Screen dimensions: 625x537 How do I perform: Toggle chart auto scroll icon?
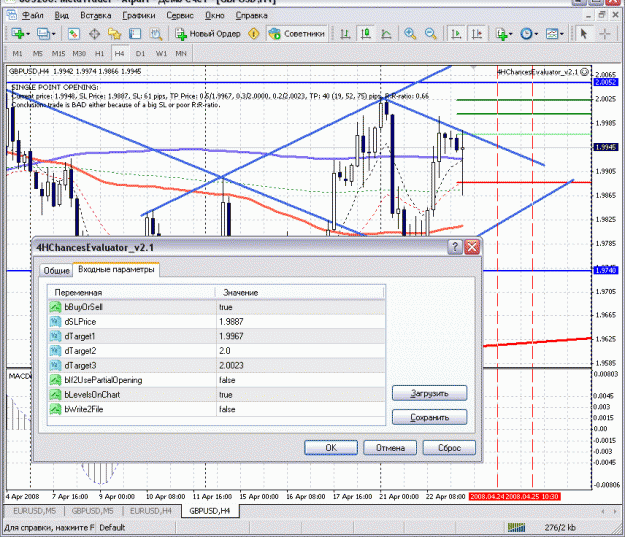456,34
